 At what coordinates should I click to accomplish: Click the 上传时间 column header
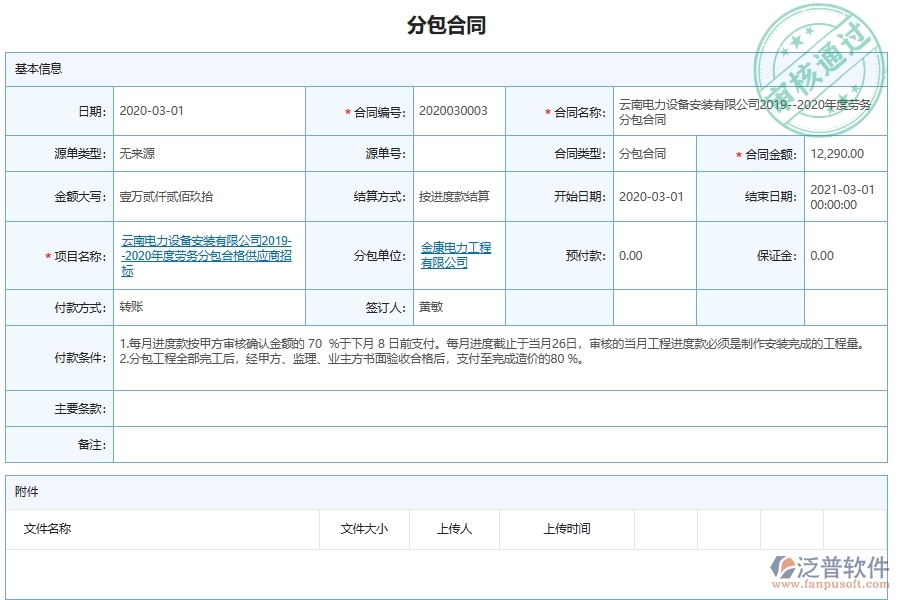tap(567, 529)
